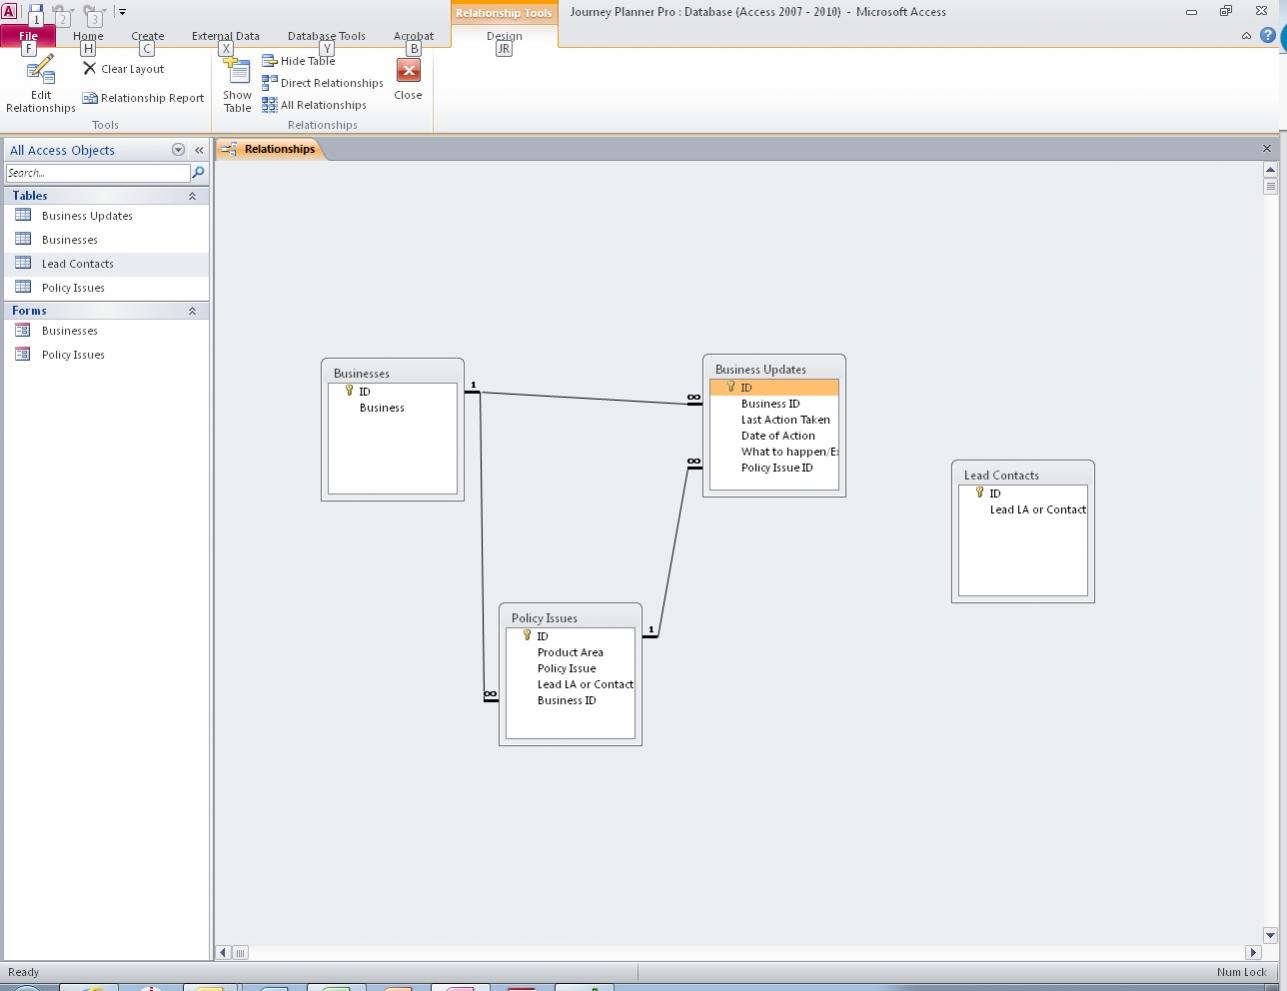The image size is (1287, 991).
Task: Open the External Data tab
Action: [x=225, y=36]
